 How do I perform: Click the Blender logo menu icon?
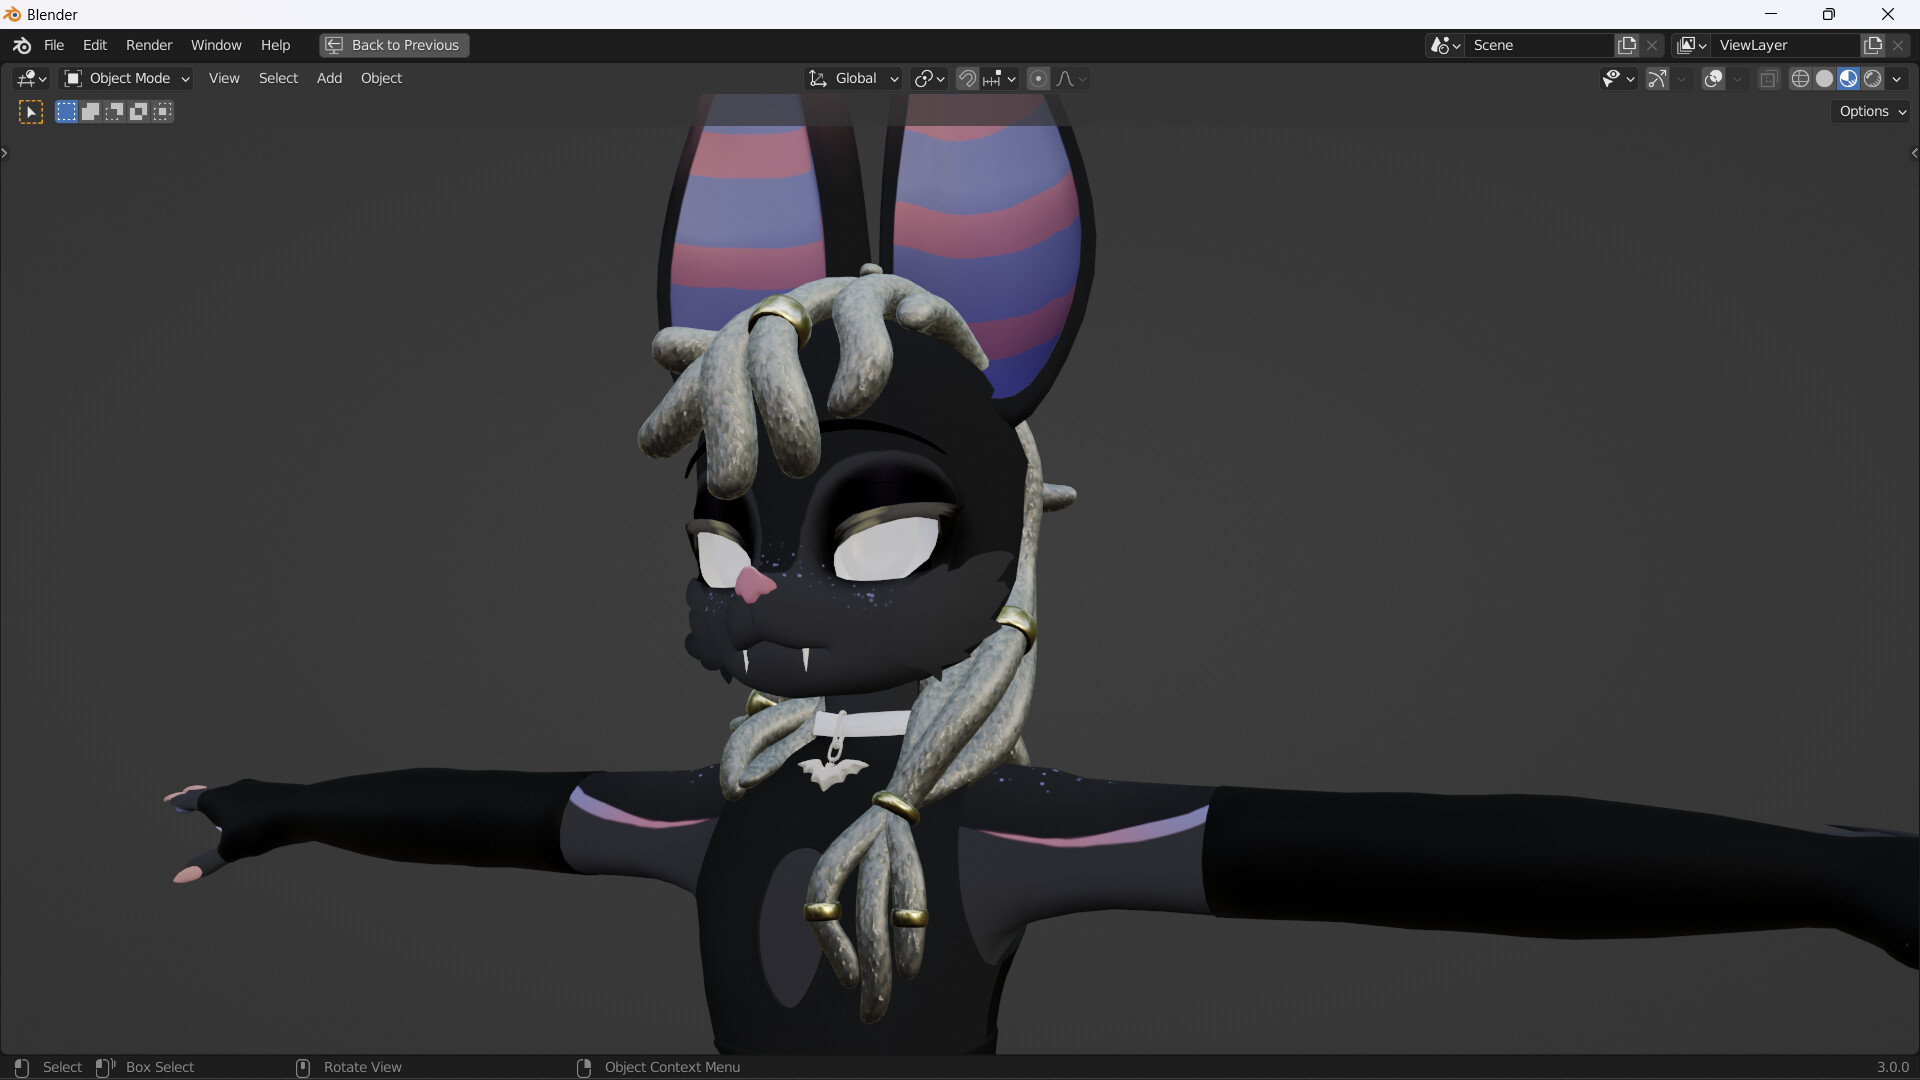(22, 45)
